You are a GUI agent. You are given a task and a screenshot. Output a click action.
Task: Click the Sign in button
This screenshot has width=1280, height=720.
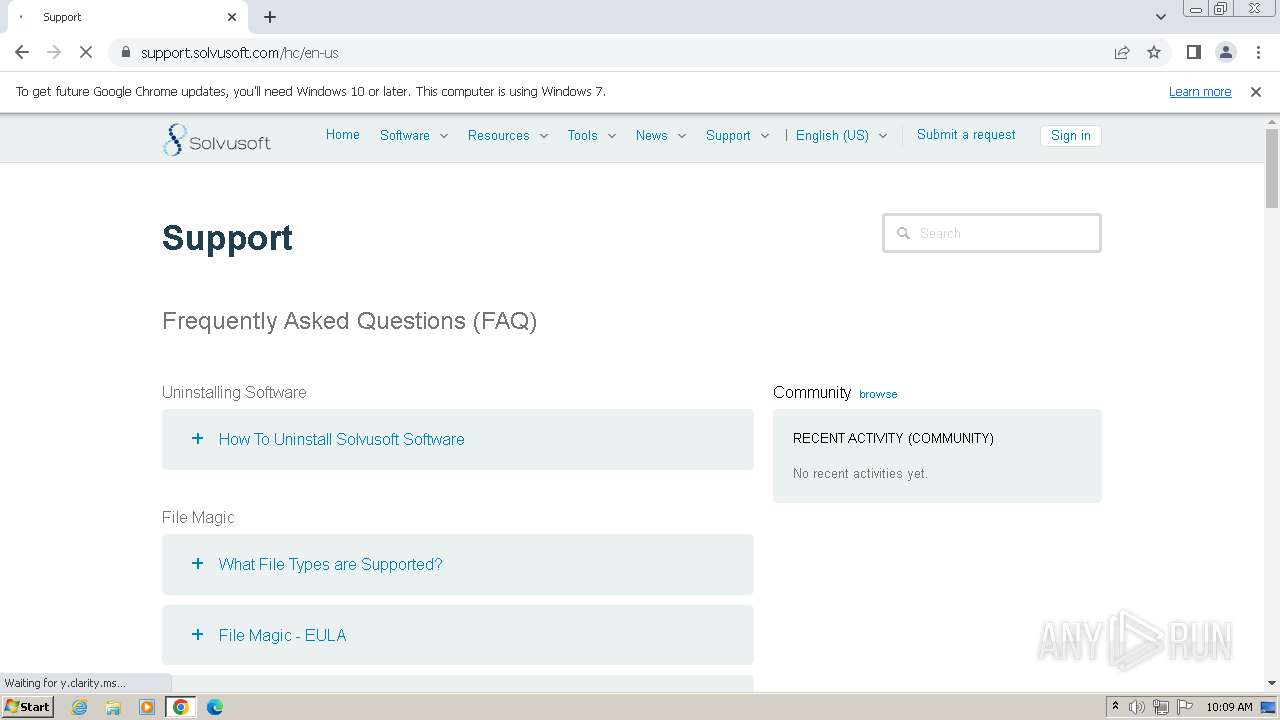[1070, 136]
